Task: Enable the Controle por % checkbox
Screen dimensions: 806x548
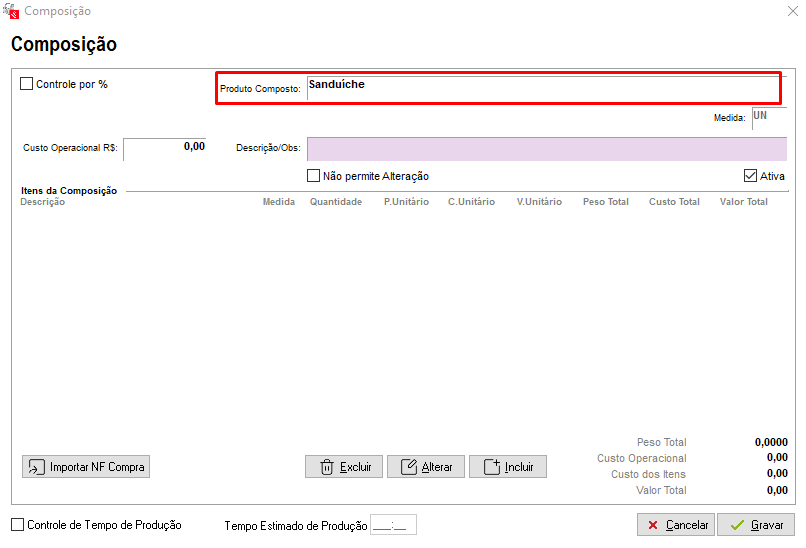Action: pyautogui.click(x=26, y=83)
